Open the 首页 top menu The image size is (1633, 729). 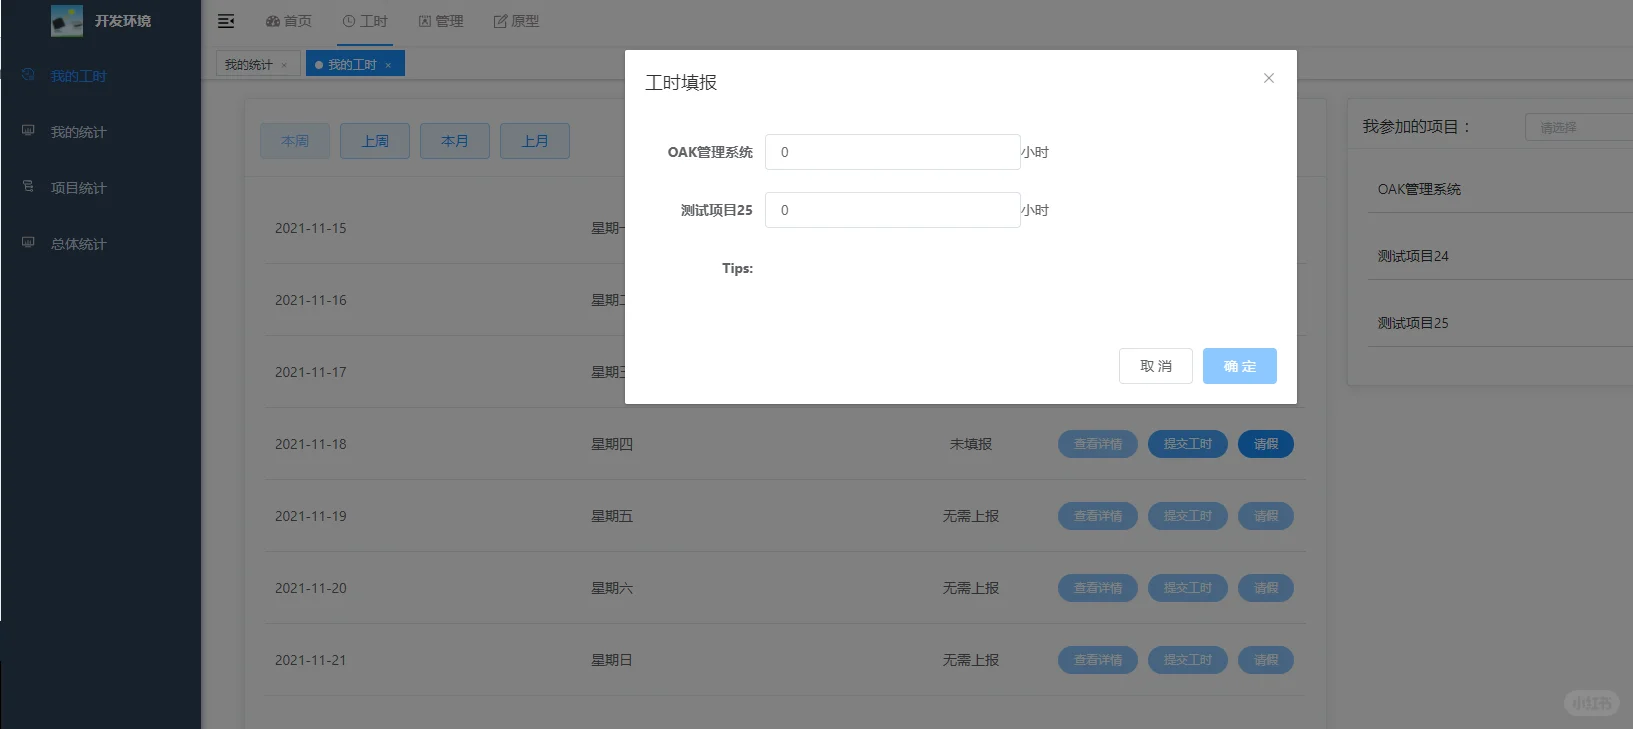coord(288,21)
